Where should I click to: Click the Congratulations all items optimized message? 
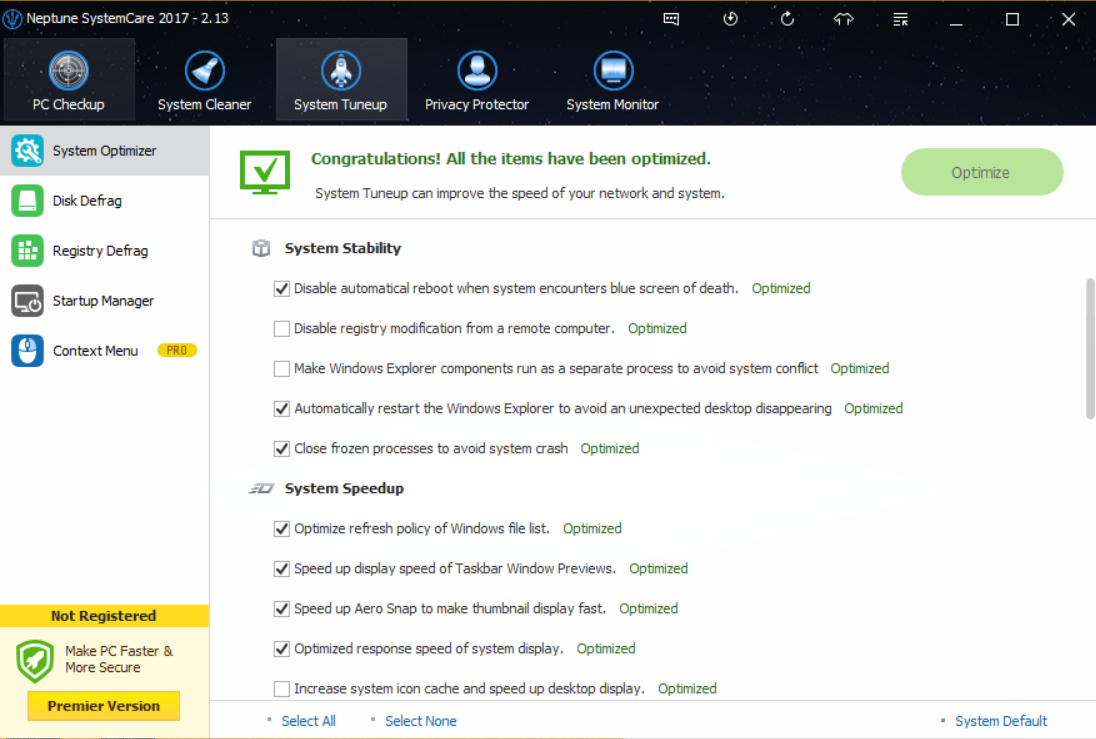[x=510, y=159]
